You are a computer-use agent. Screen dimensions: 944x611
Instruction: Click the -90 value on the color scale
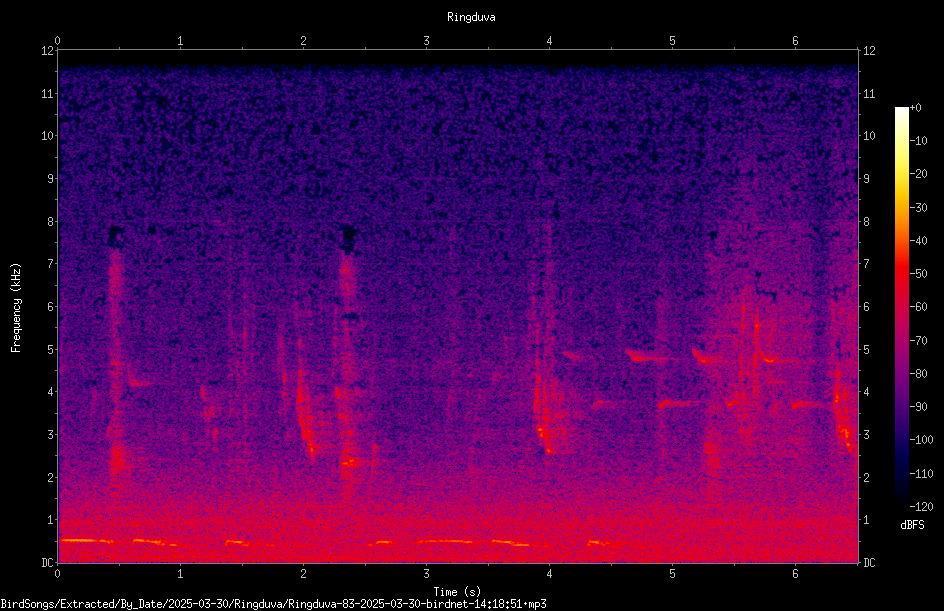pyautogui.click(x=919, y=407)
